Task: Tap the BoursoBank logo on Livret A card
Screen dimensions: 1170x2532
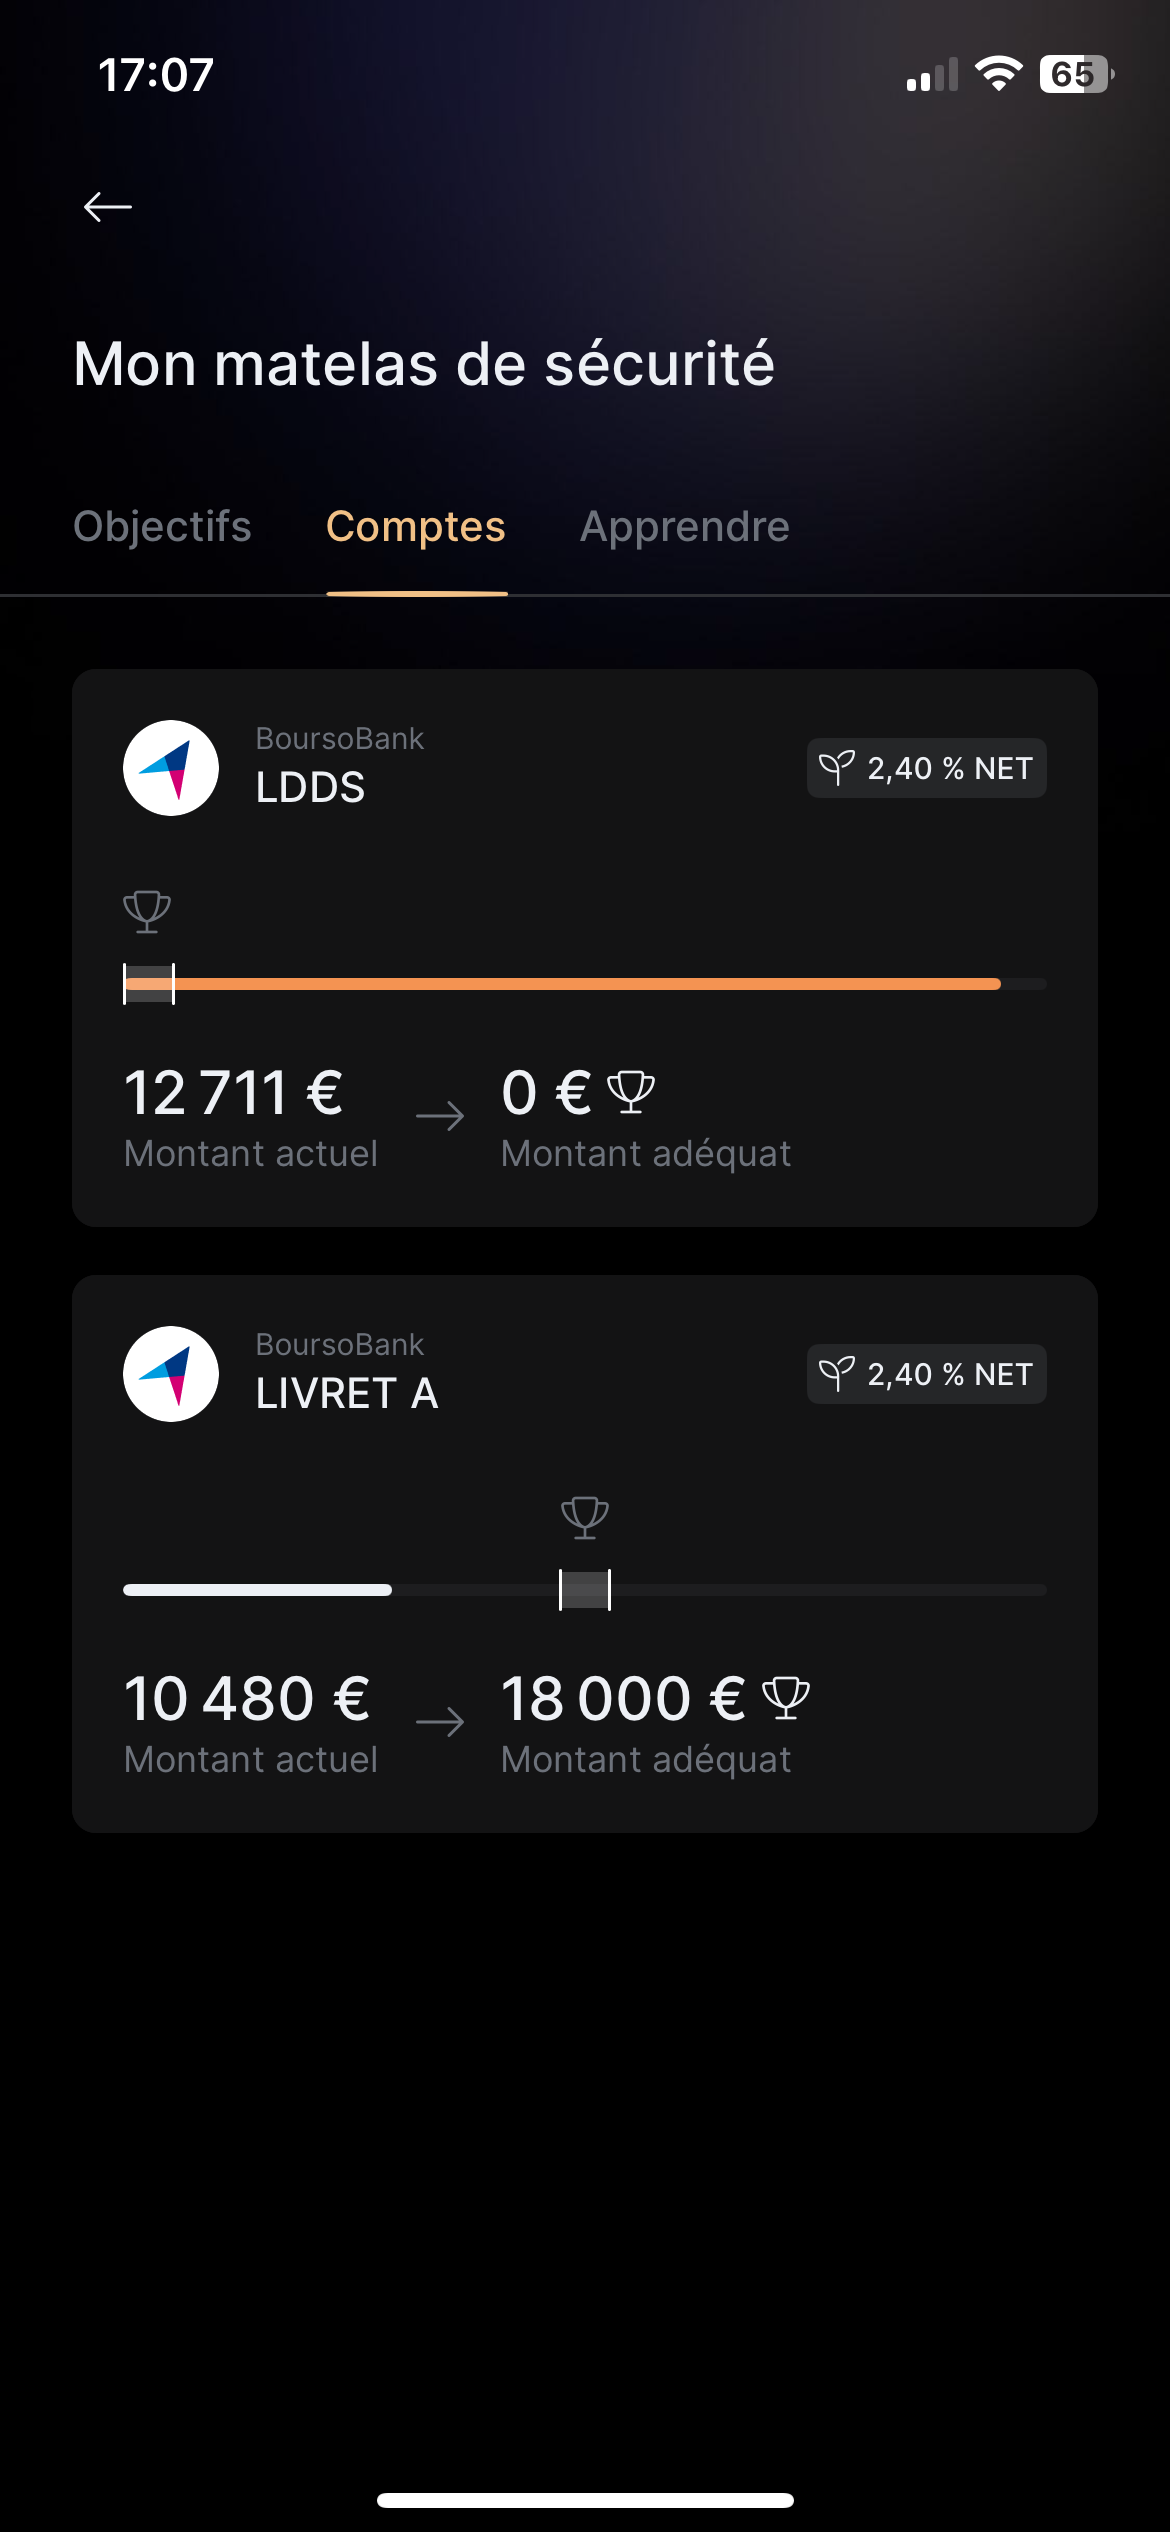Action: (171, 1374)
